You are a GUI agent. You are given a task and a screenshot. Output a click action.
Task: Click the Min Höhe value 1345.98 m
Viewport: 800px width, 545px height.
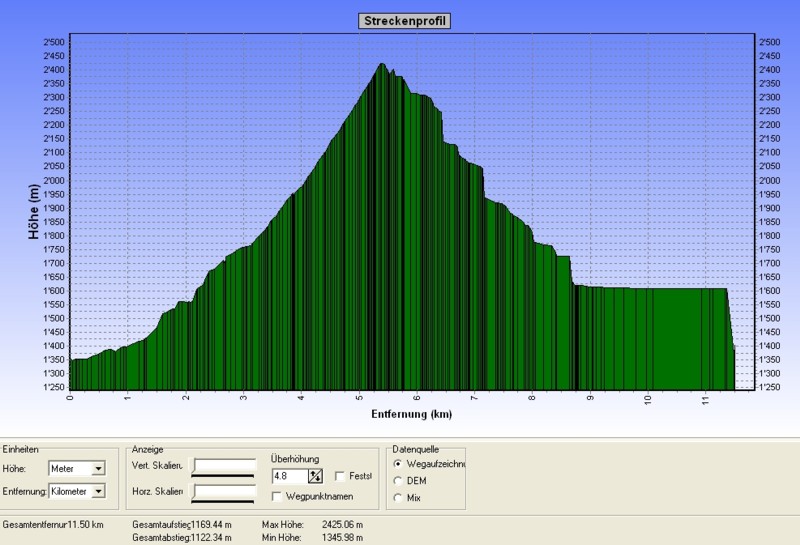pos(343,537)
